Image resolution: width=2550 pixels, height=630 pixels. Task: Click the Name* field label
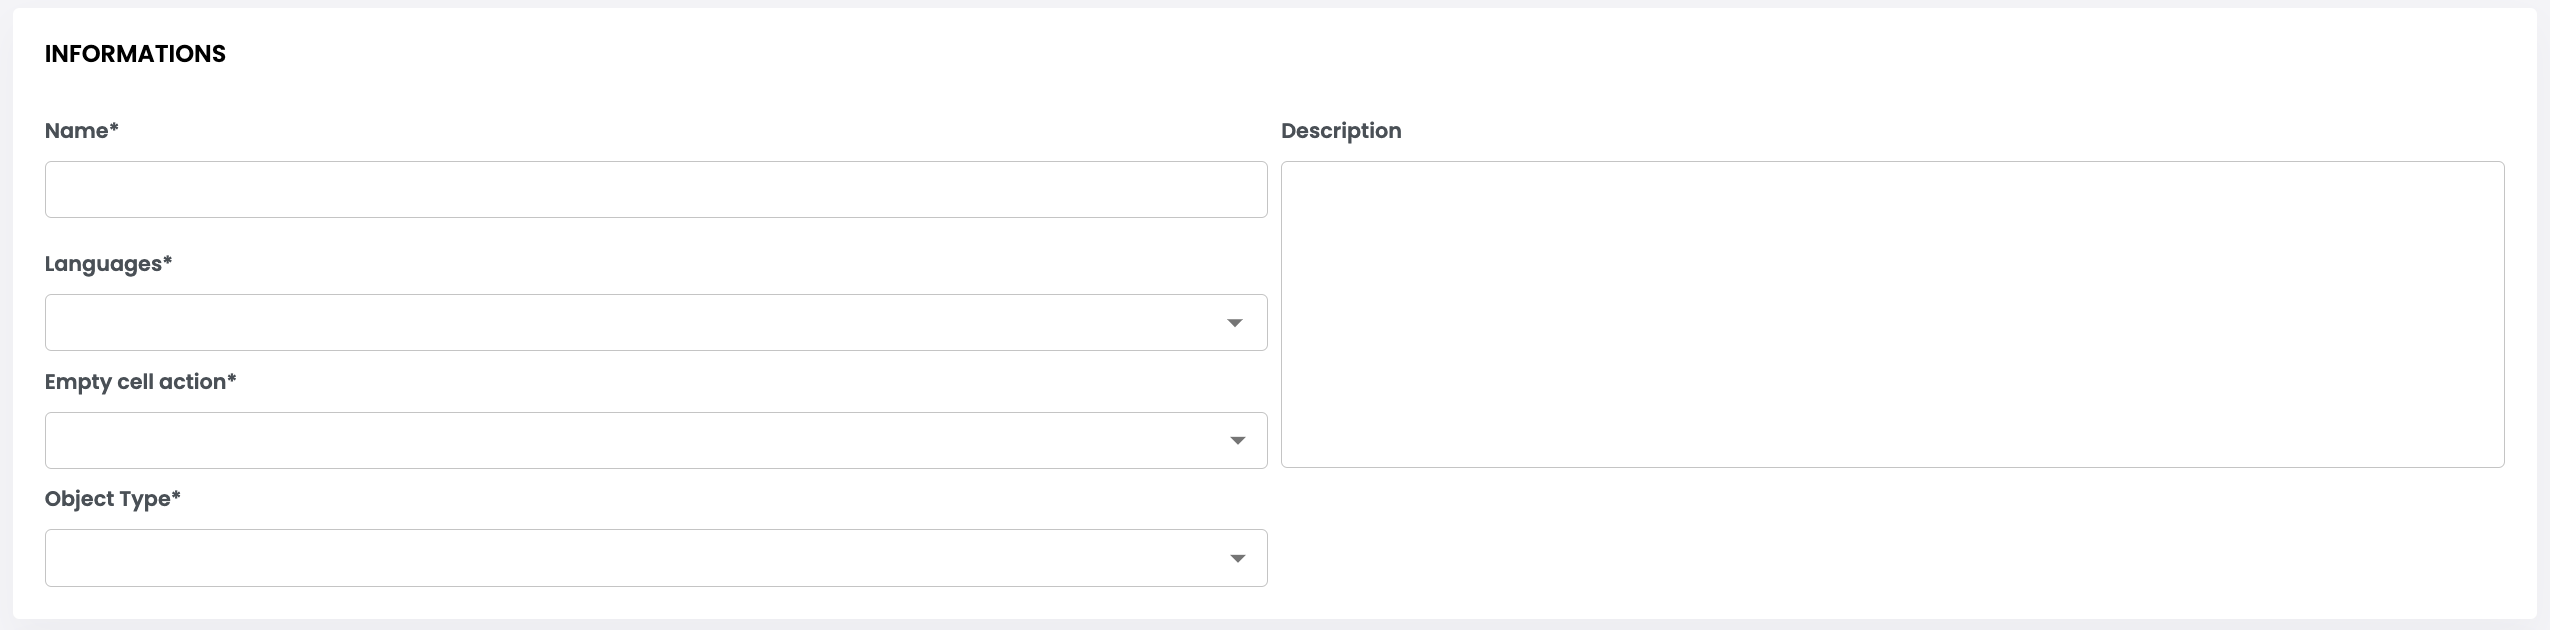[x=77, y=131]
